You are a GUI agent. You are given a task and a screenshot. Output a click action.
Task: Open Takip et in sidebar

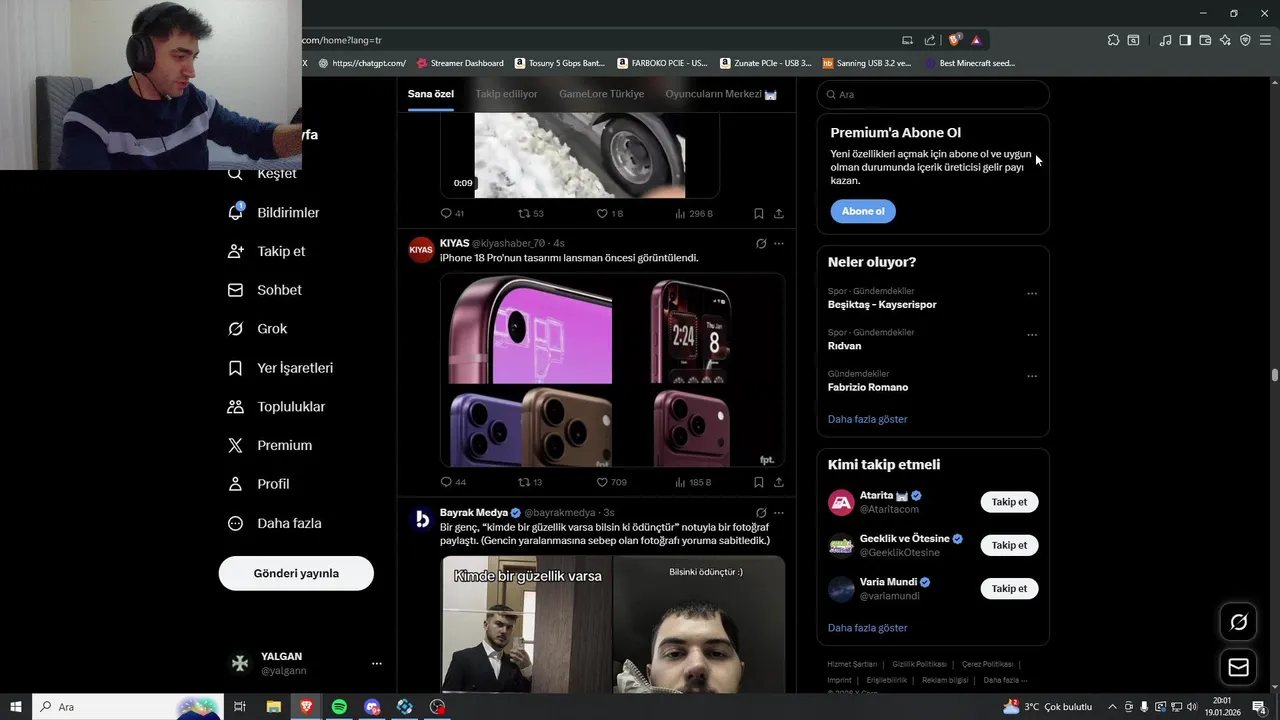pos(267,251)
